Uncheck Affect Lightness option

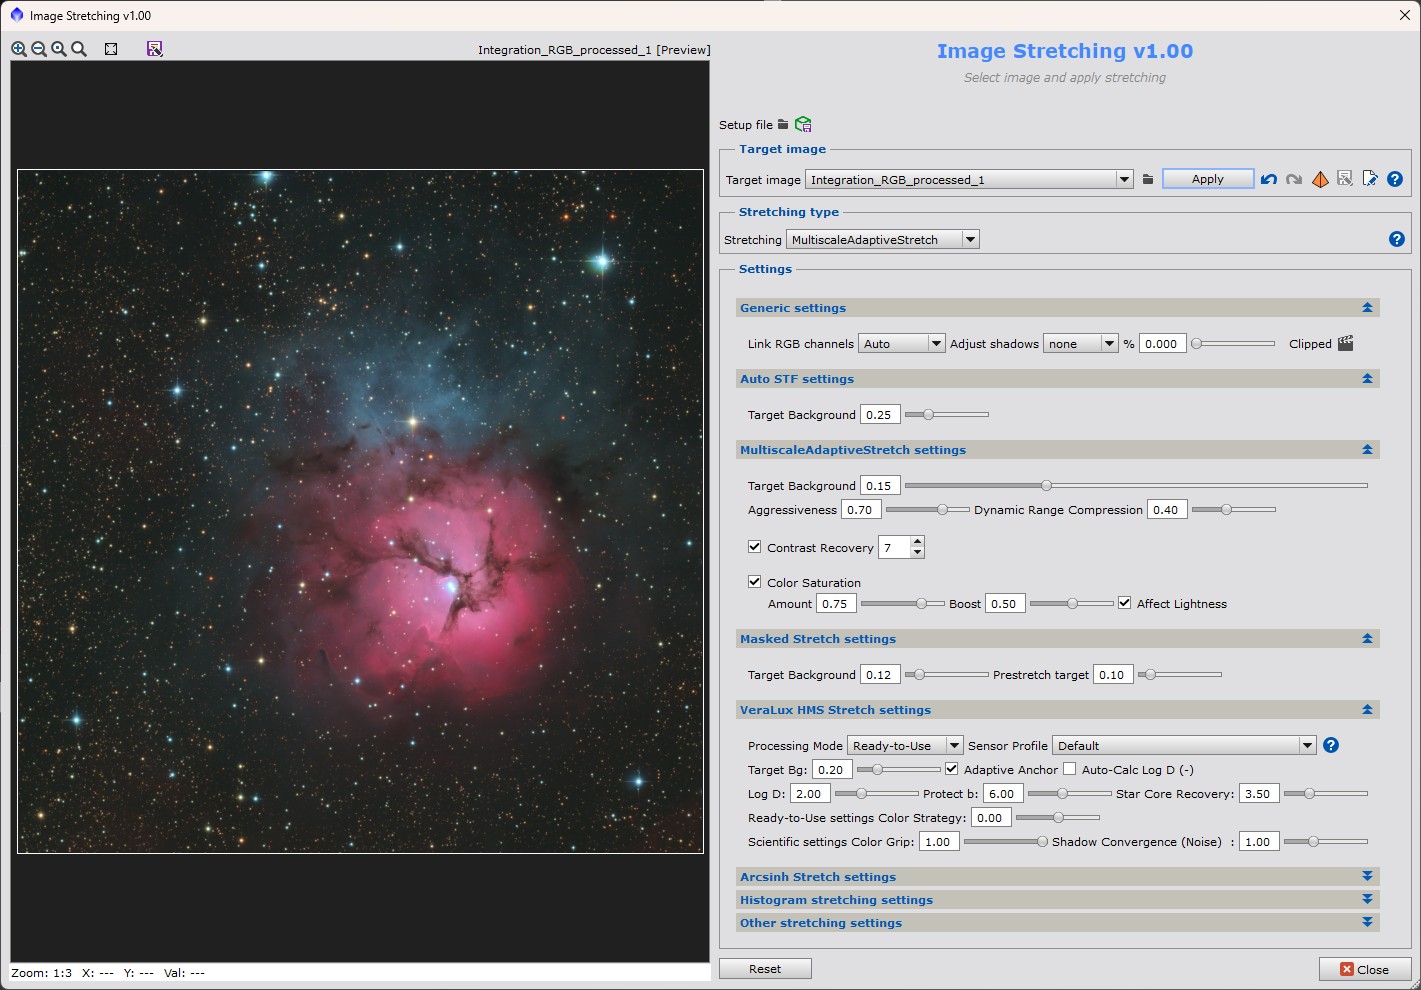point(1125,603)
